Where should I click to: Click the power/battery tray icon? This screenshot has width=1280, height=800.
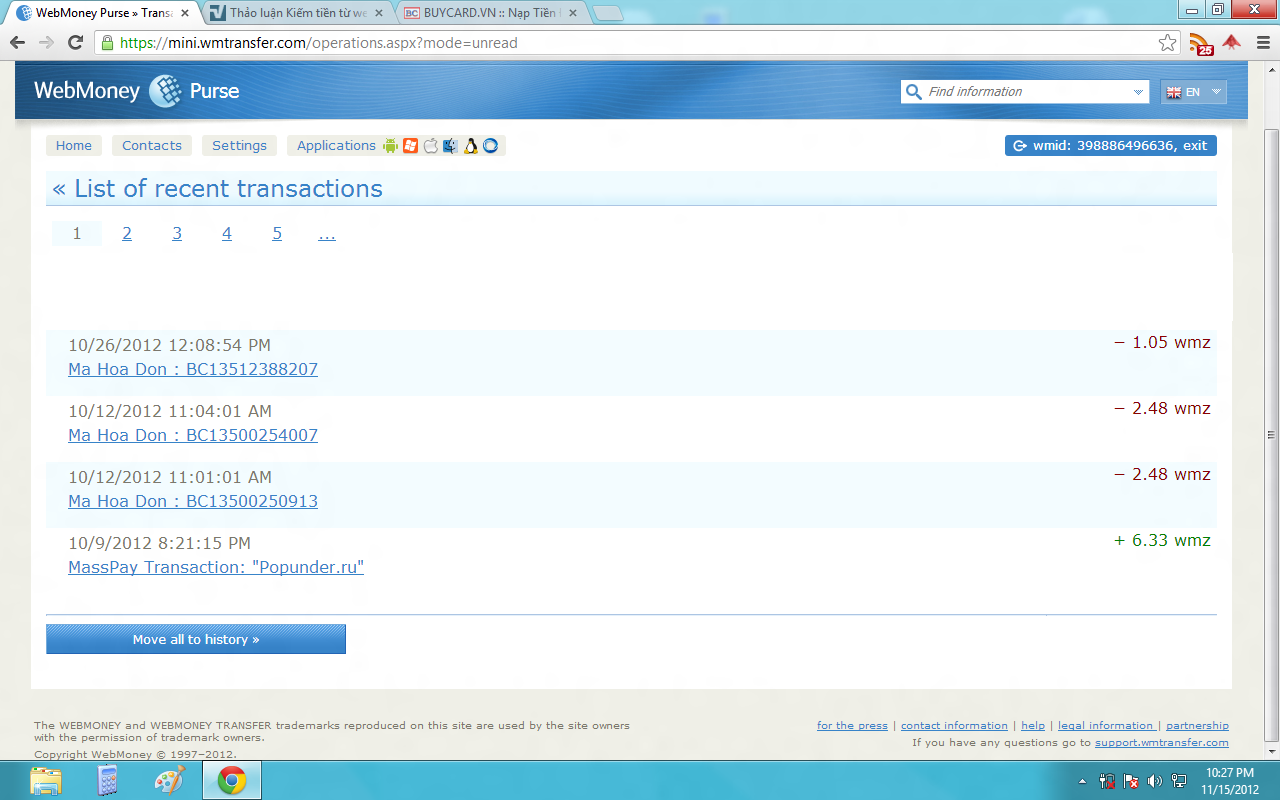(1108, 781)
